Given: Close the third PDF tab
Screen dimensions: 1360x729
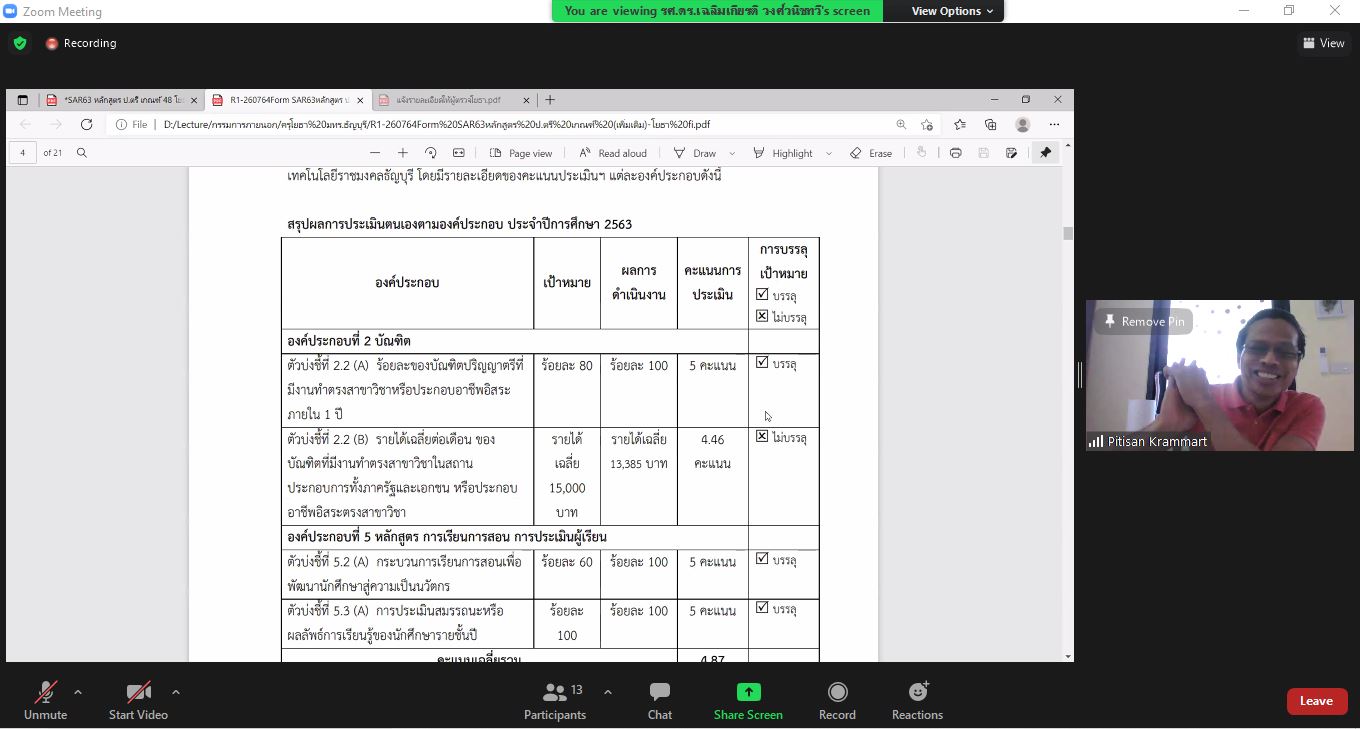Looking at the screenshot, I should click(526, 100).
